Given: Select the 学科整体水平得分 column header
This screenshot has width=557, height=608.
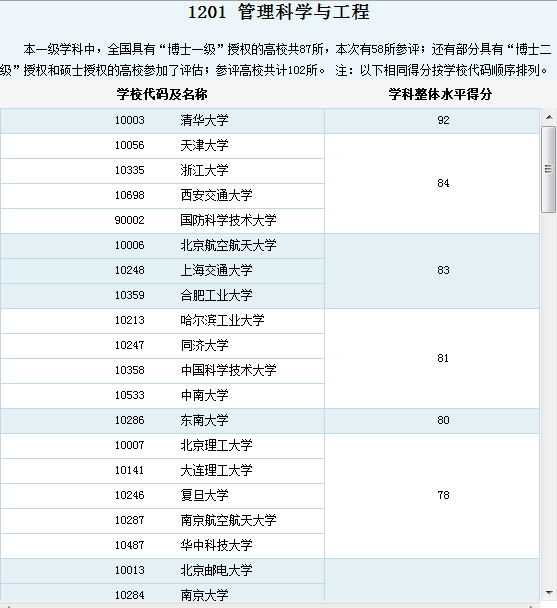Looking at the screenshot, I should click(440, 94).
